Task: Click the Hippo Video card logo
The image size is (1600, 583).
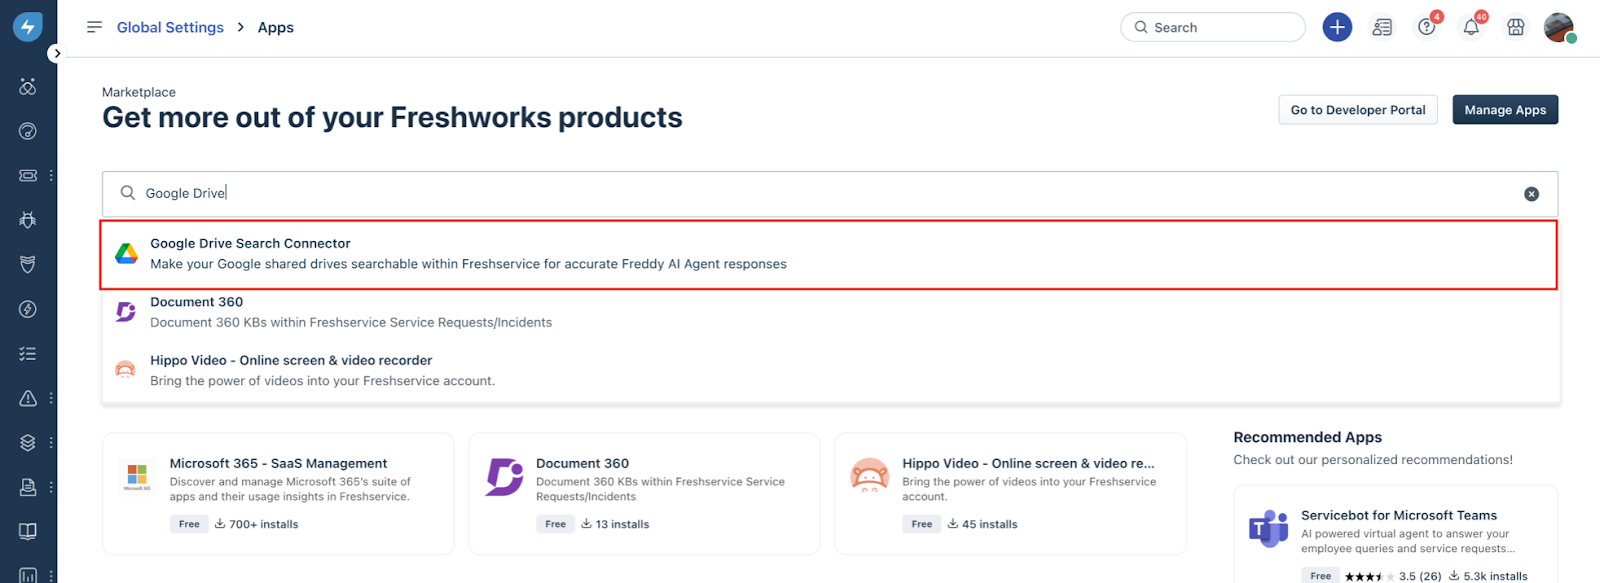Action: click(x=869, y=476)
